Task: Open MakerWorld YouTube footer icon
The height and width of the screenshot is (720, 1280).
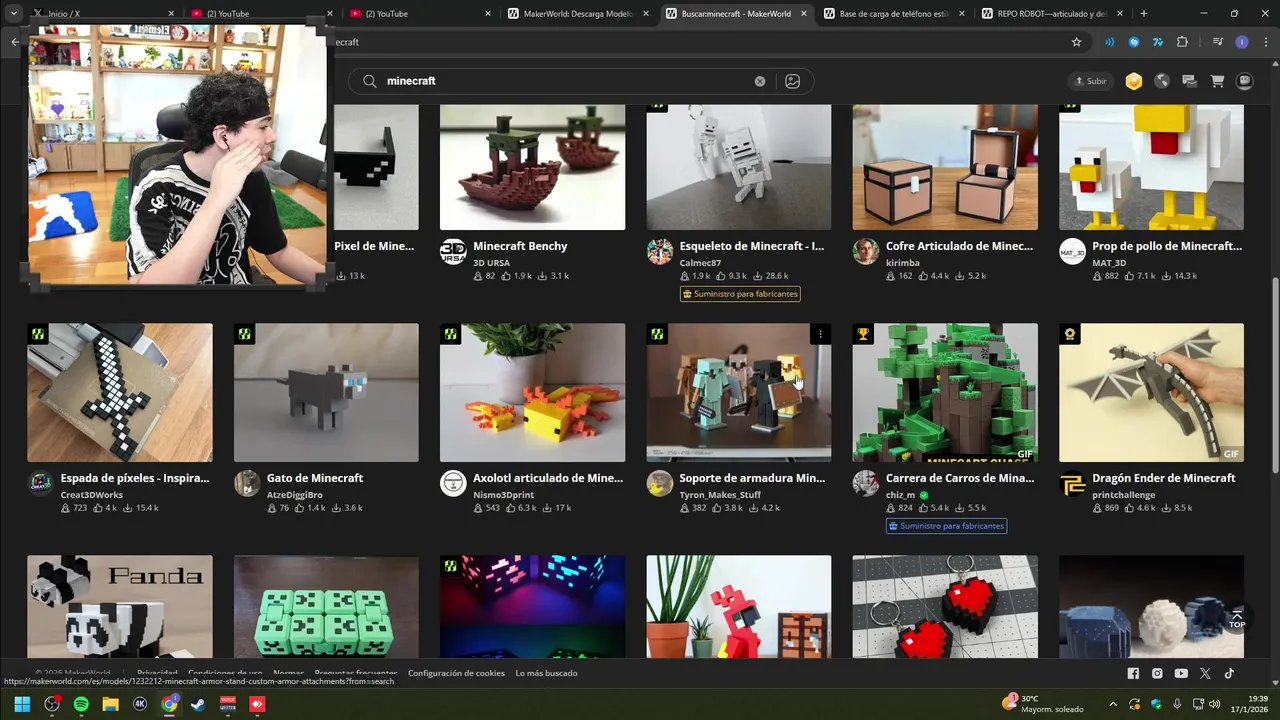Action: 1181,673
